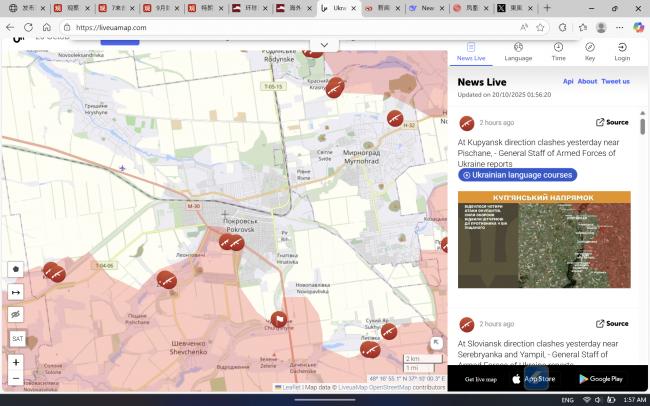Zoom in with the plus button
650x406 pixels.
pyautogui.click(x=16, y=362)
